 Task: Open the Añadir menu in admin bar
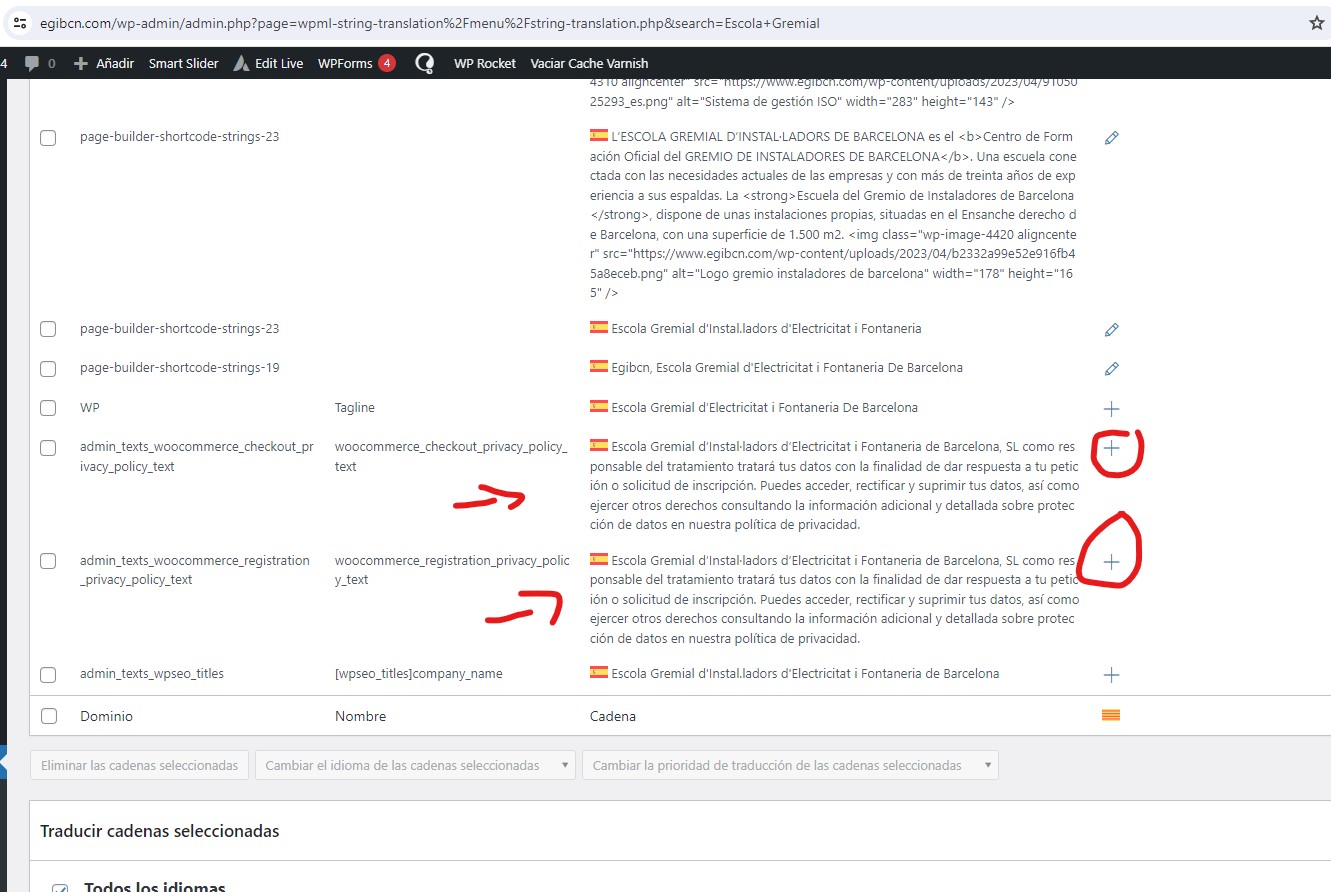pos(104,63)
